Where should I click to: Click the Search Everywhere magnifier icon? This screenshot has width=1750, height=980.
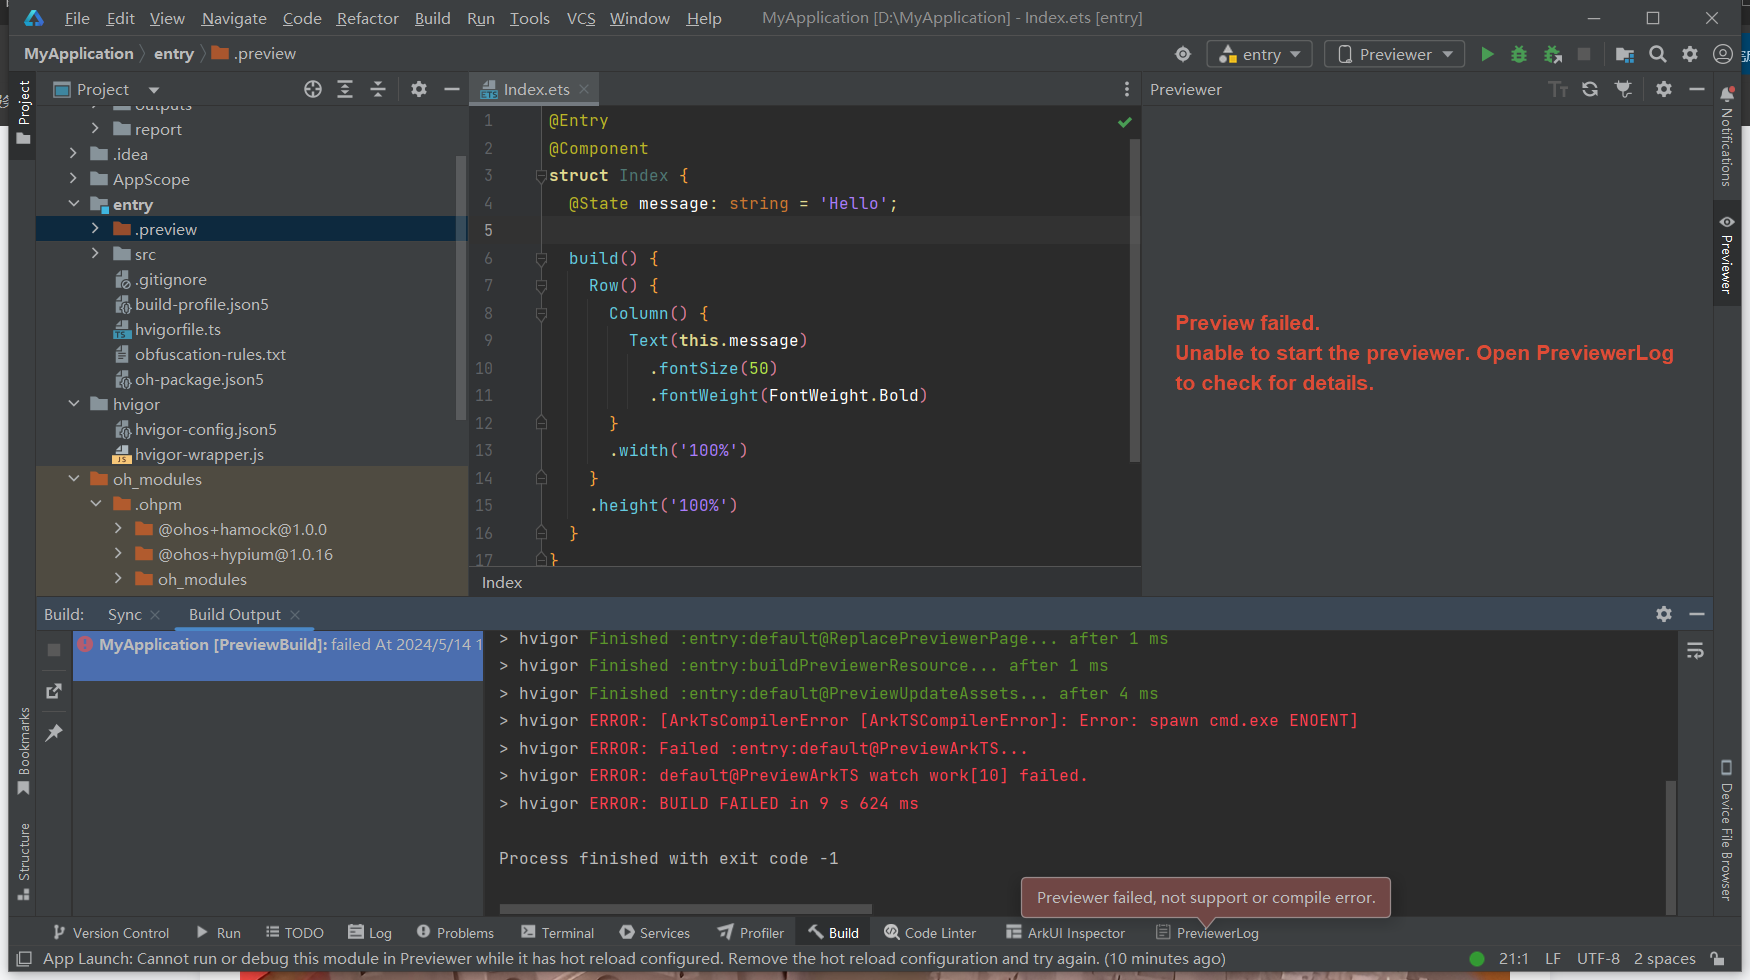tap(1658, 54)
